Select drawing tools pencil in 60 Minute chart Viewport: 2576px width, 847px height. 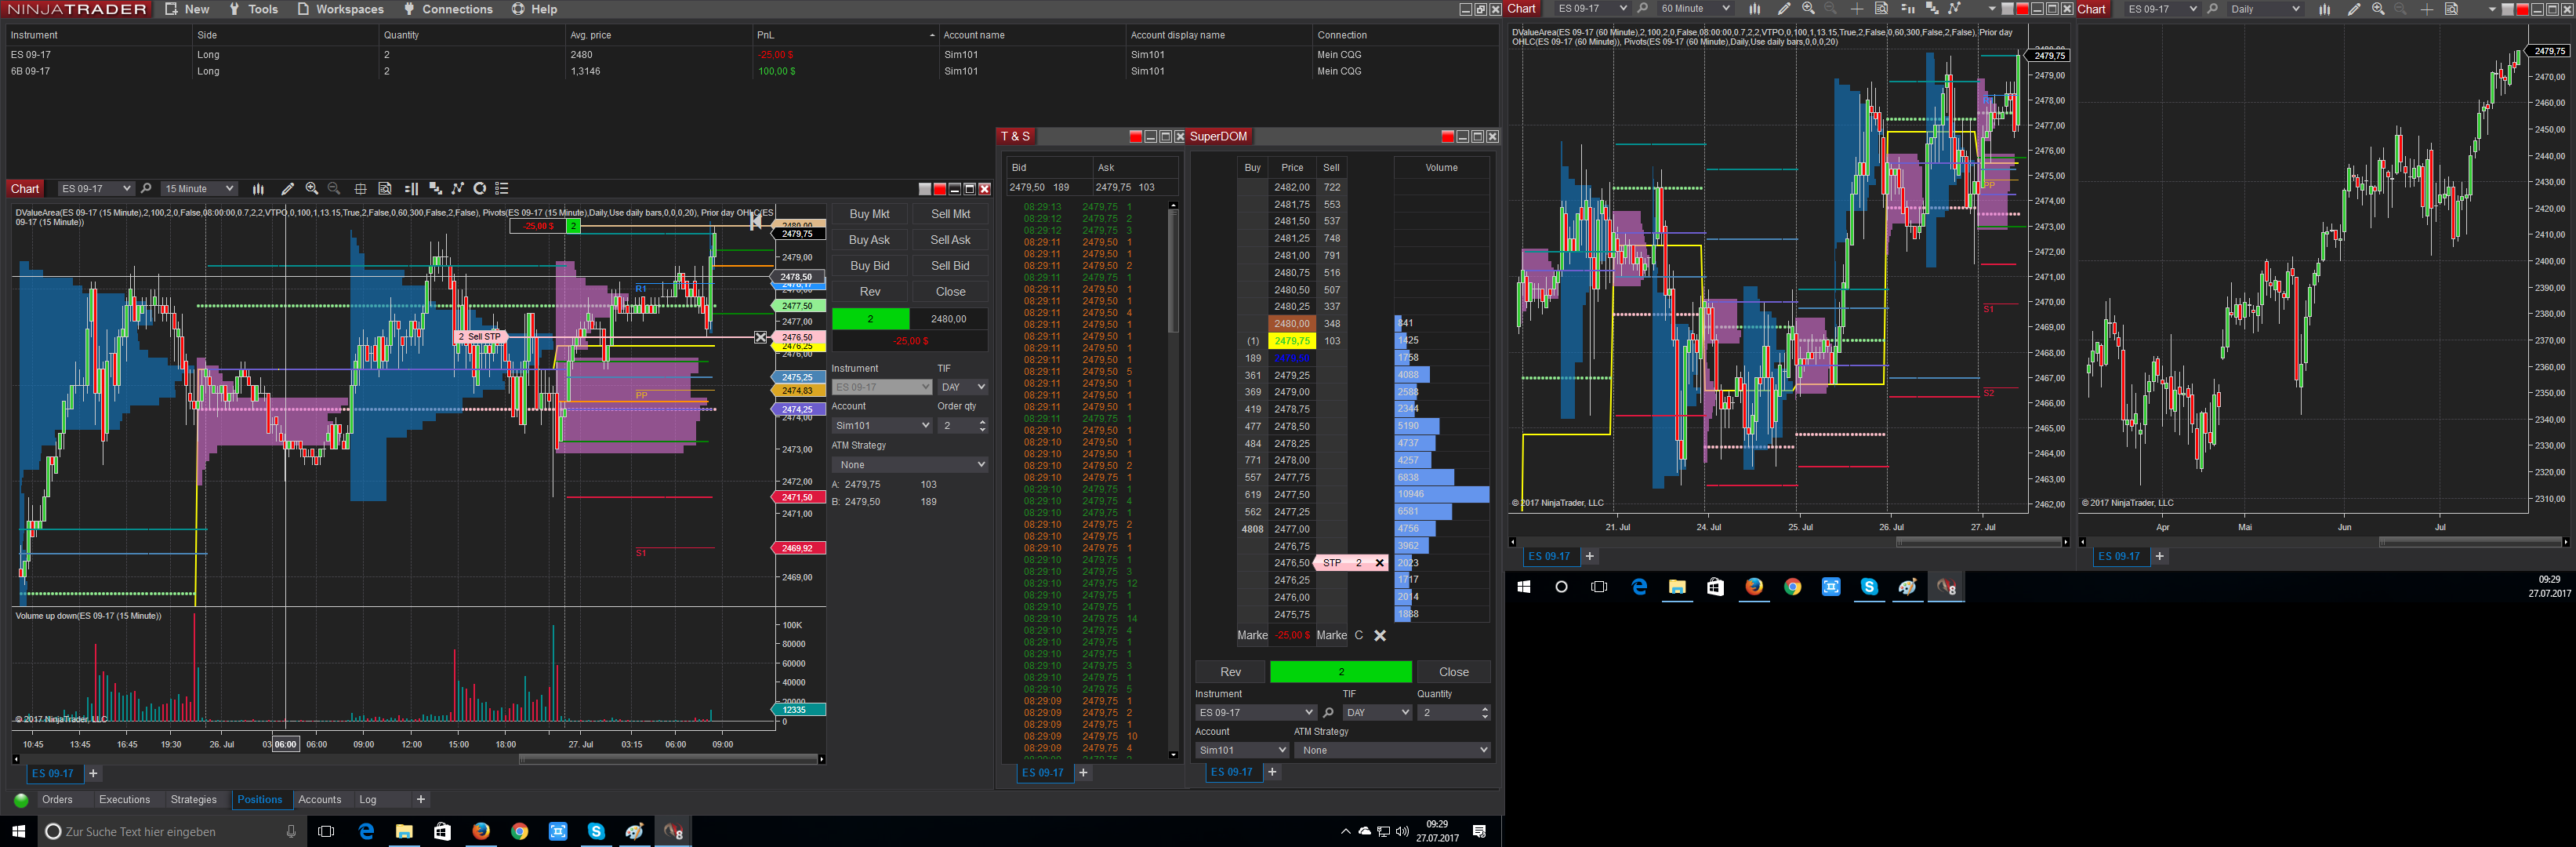tap(1784, 9)
